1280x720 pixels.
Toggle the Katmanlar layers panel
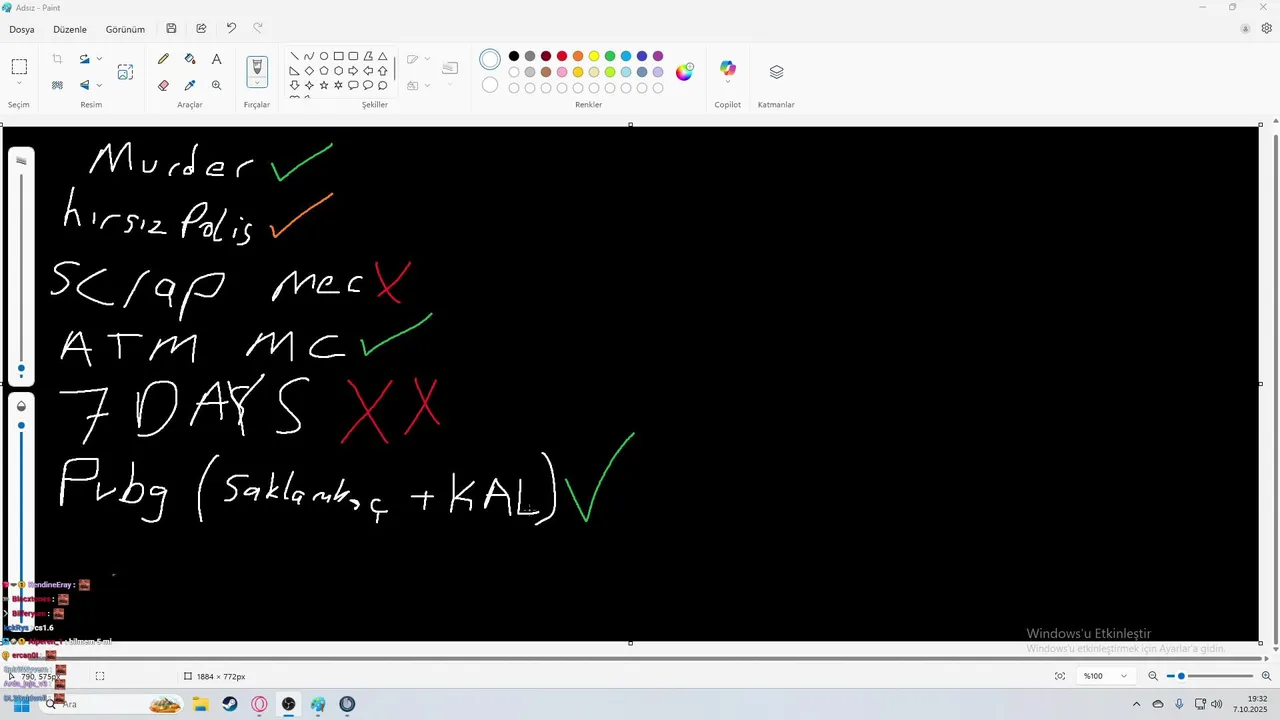click(x=776, y=72)
